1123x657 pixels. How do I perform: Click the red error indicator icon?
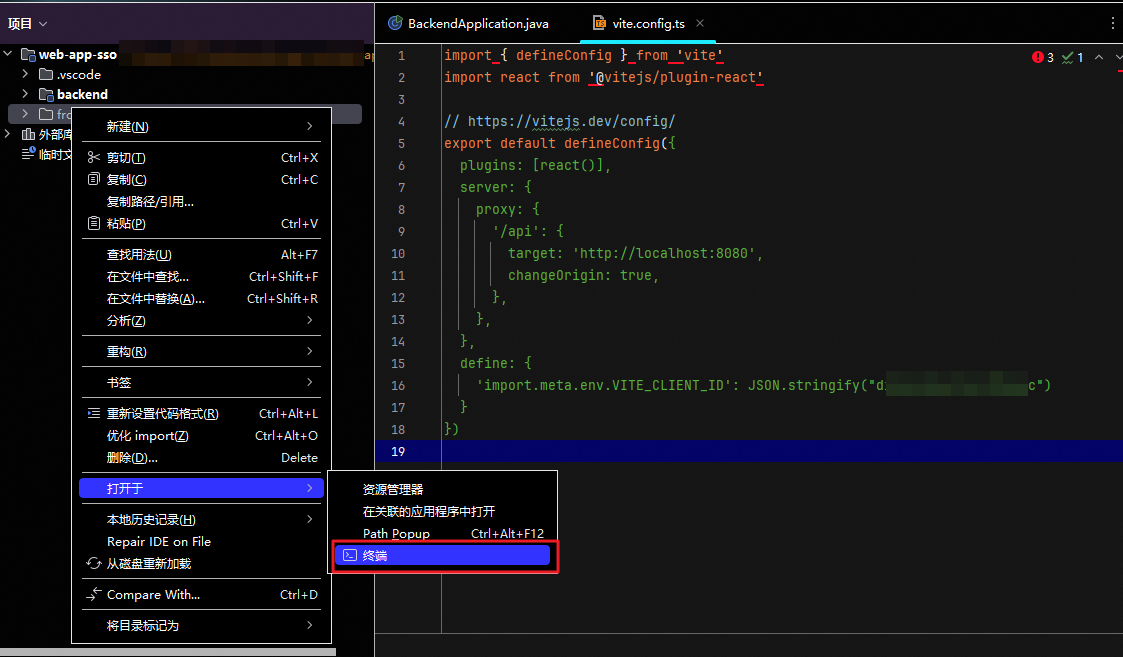(1037, 57)
